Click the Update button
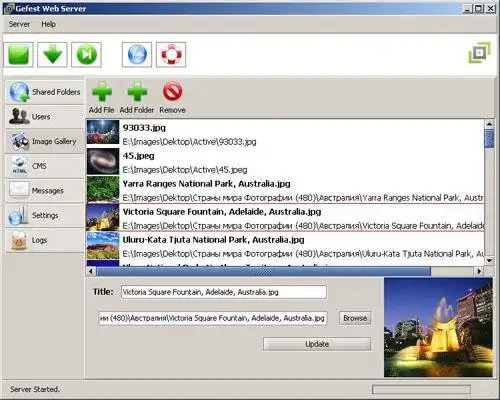The height and width of the screenshot is (400, 500). tap(317, 344)
